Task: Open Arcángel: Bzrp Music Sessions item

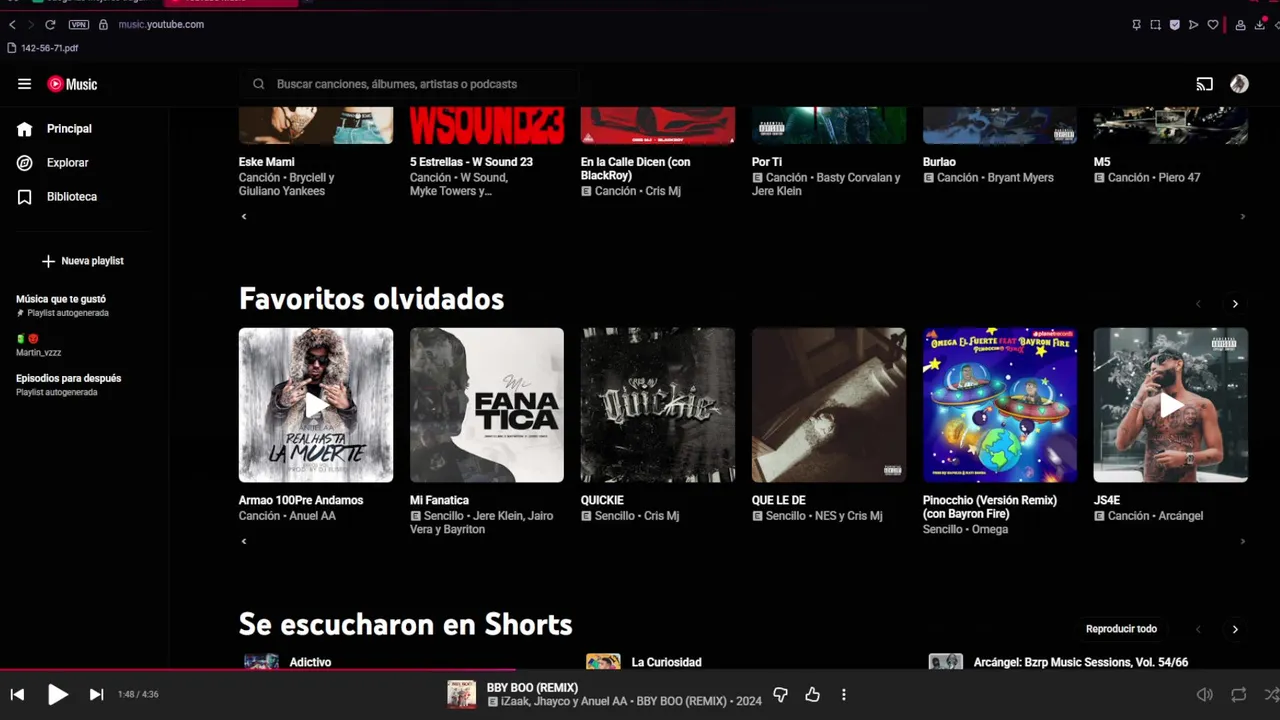Action: [1081, 662]
